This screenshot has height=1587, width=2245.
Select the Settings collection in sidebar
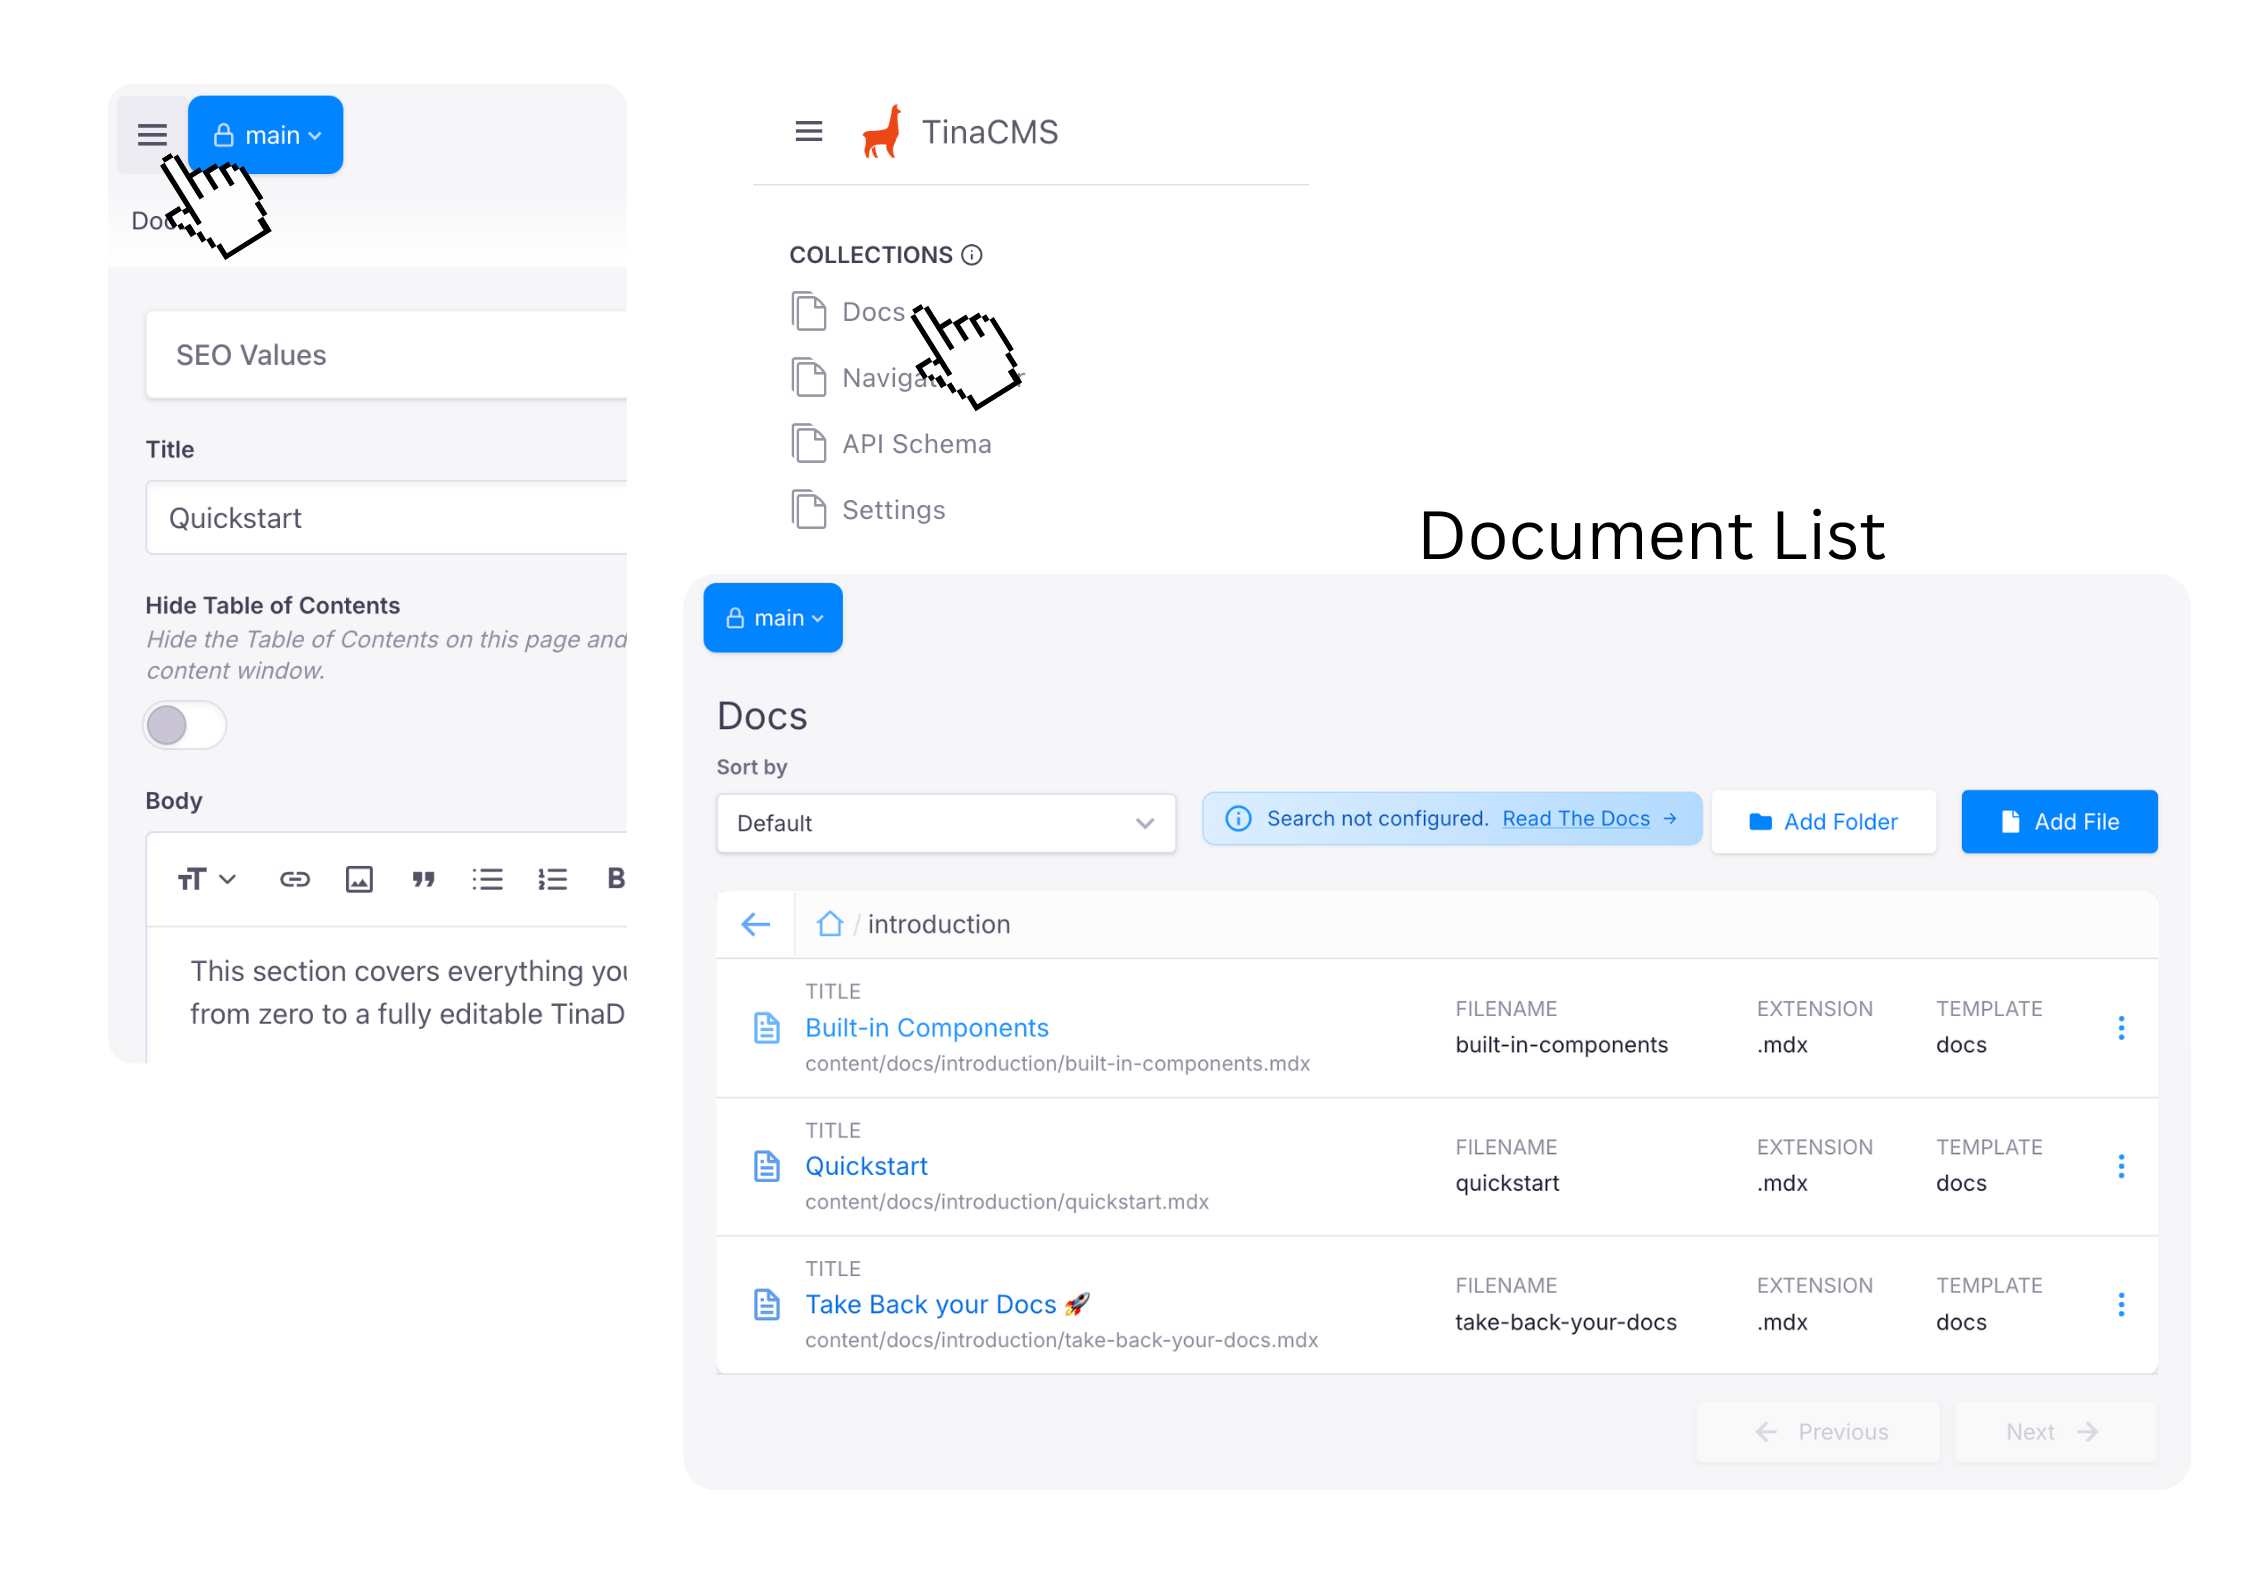893,510
